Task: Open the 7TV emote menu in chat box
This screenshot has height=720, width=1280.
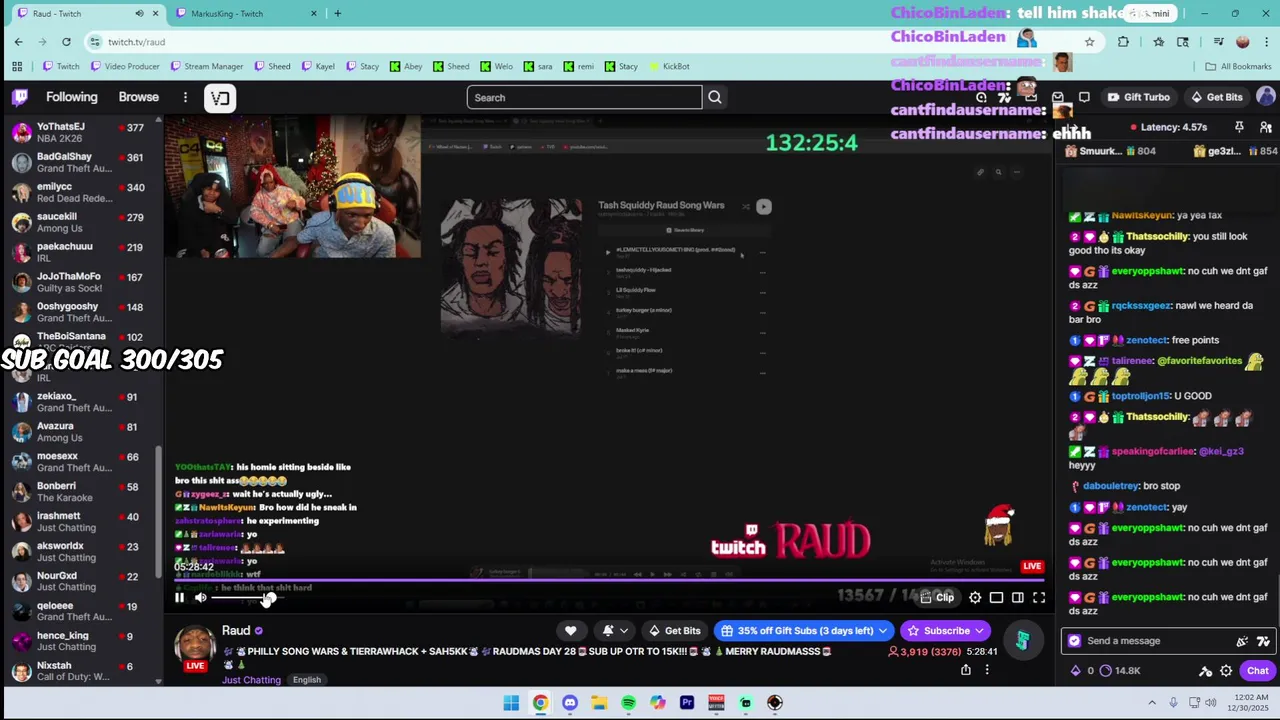Action: tap(1263, 641)
